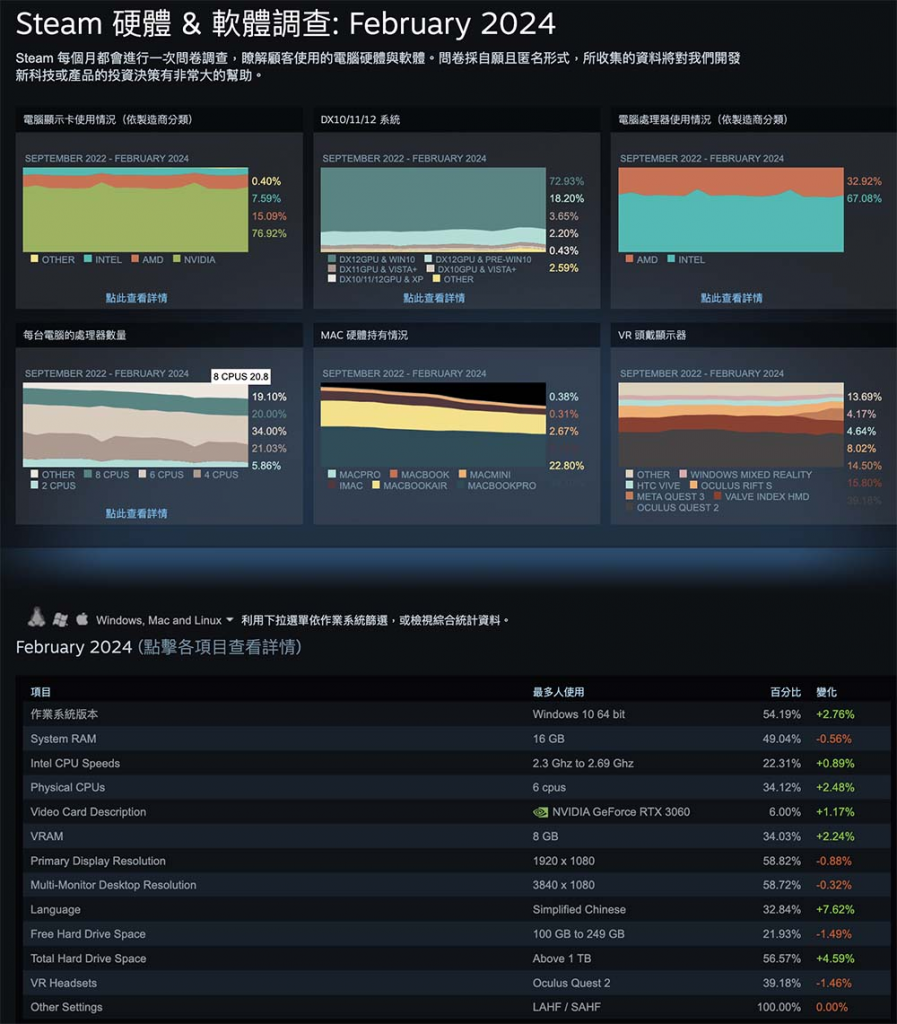Viewport: 897px width, 1024px height.
Task: Click the Linux penguin OS filter icon
Action: tap(37, 617)
